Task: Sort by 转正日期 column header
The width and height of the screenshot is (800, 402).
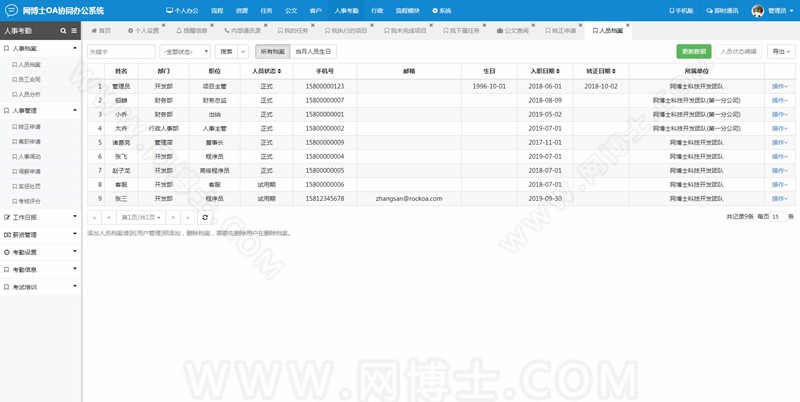Action: tap(601, 71)
